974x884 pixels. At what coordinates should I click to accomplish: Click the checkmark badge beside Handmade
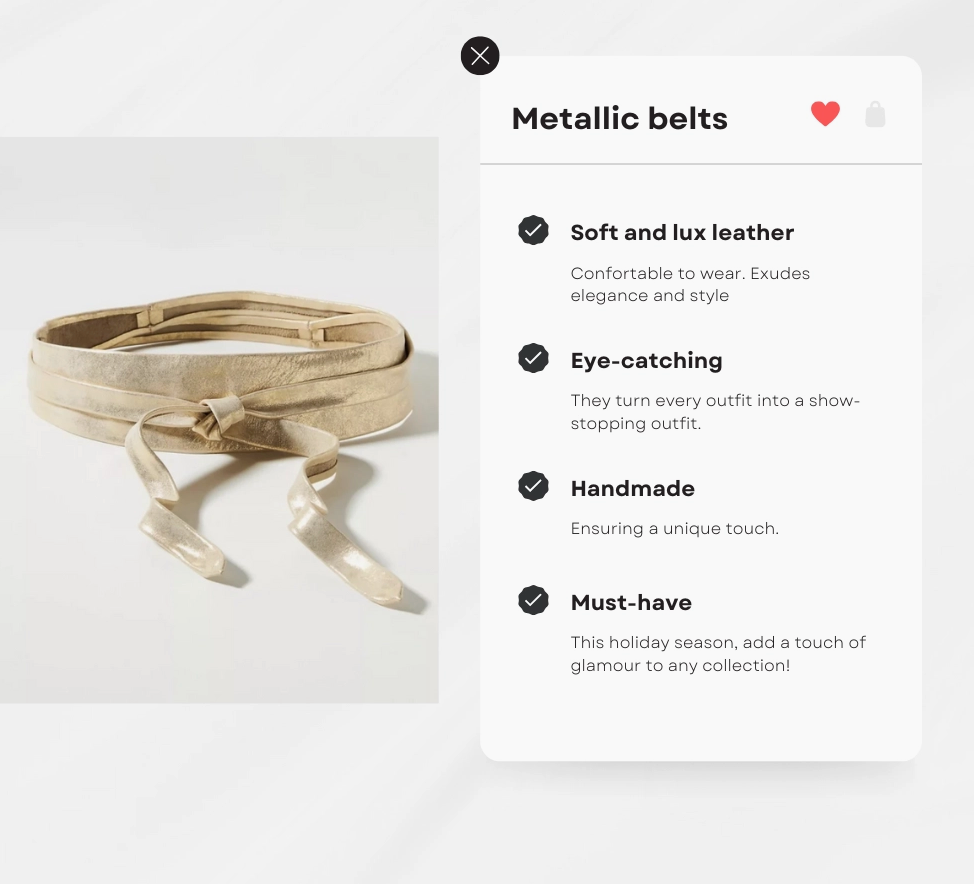click(533, 486)
